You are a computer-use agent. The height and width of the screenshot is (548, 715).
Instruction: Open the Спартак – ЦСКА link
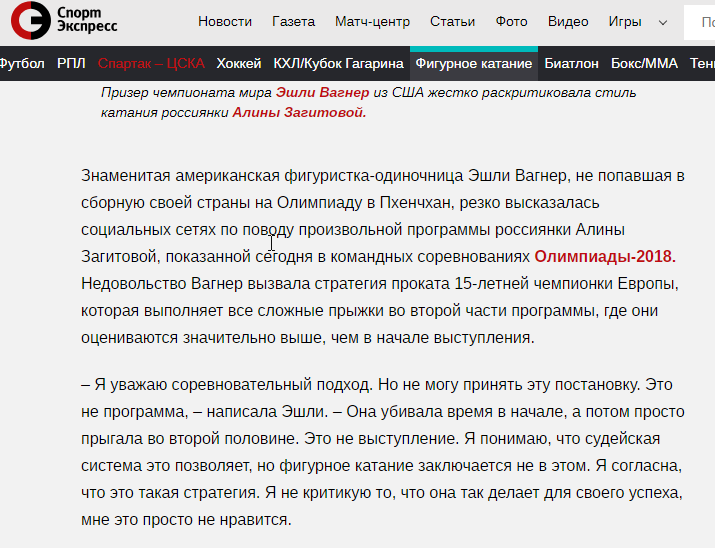coord(151,63)
